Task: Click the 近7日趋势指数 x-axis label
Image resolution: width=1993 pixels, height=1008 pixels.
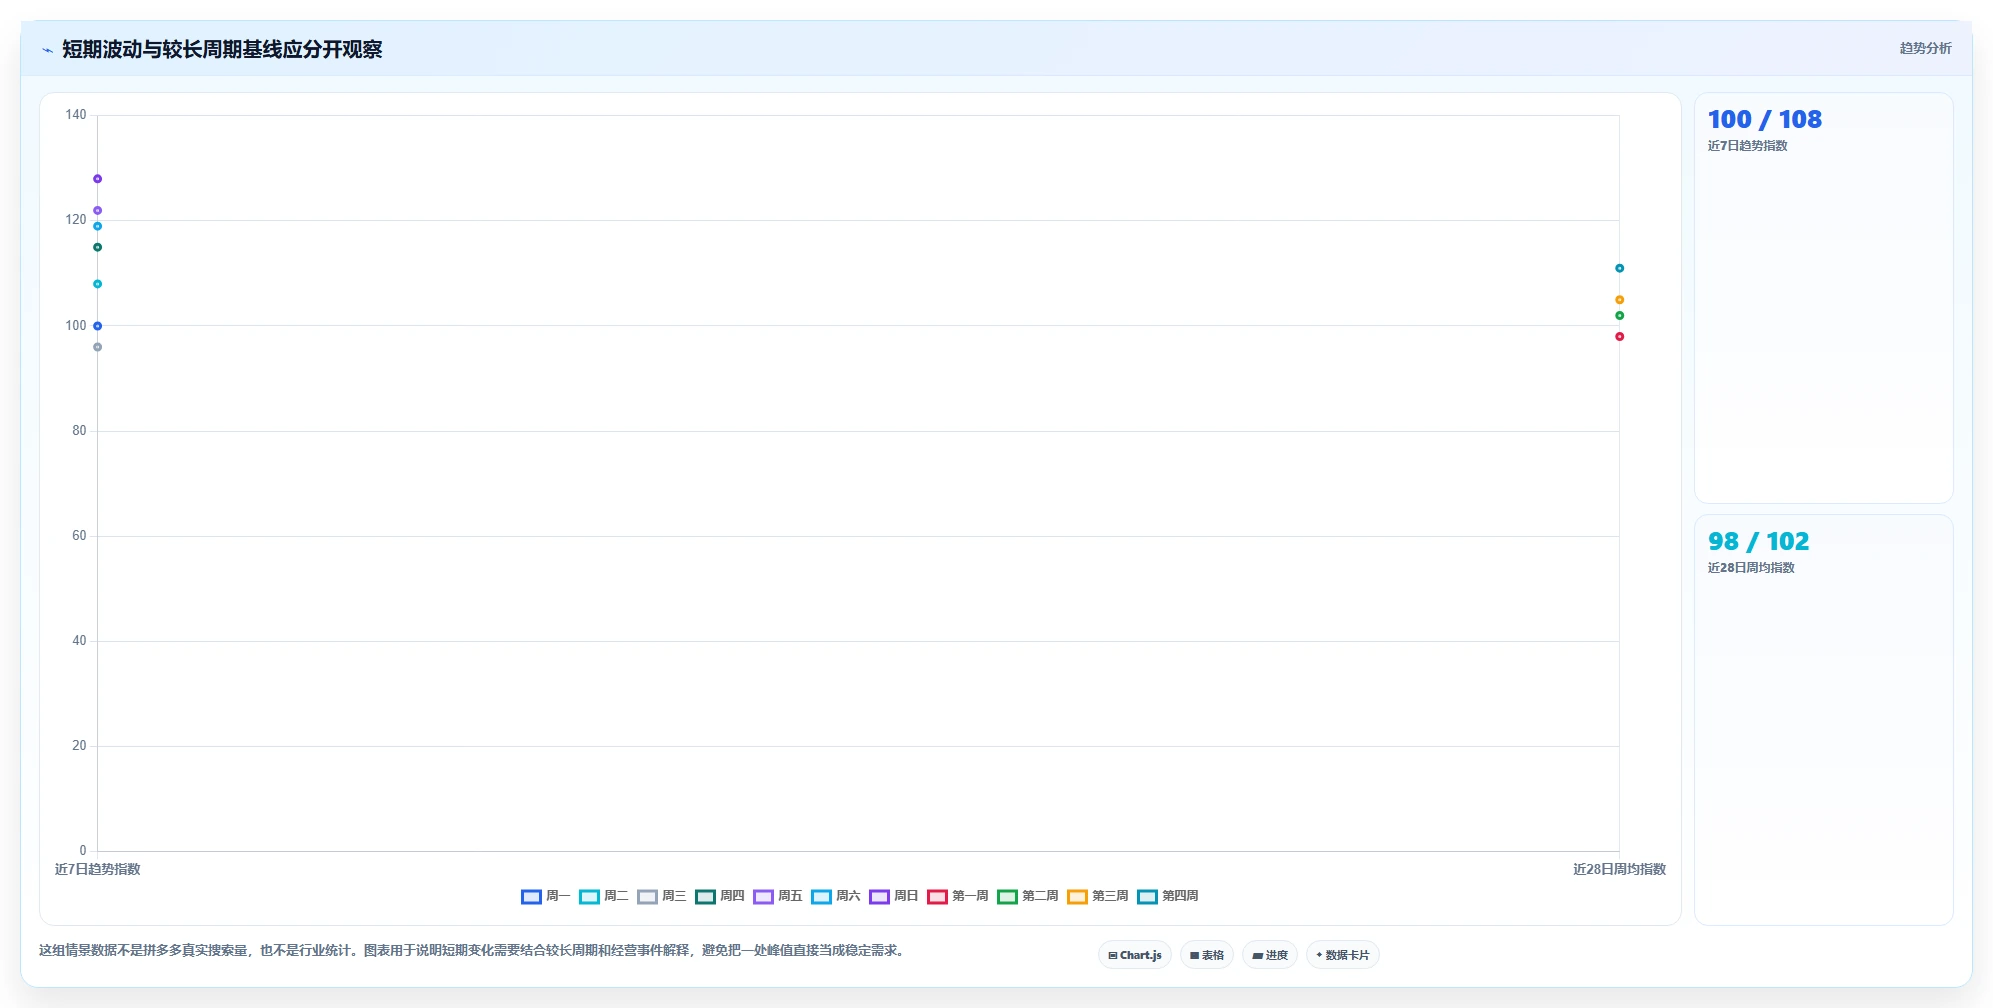Action: tap(97, 869)
